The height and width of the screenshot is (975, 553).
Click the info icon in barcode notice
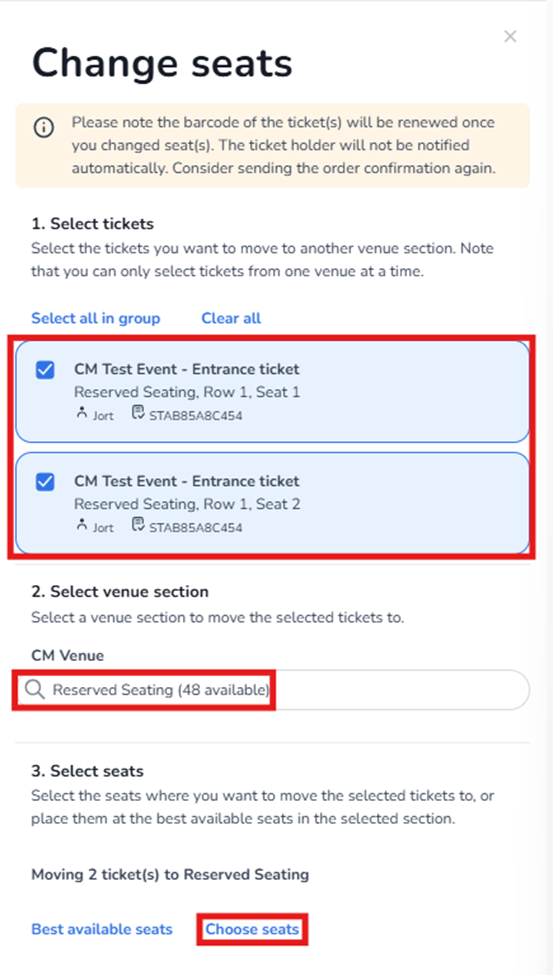point(44,128)
